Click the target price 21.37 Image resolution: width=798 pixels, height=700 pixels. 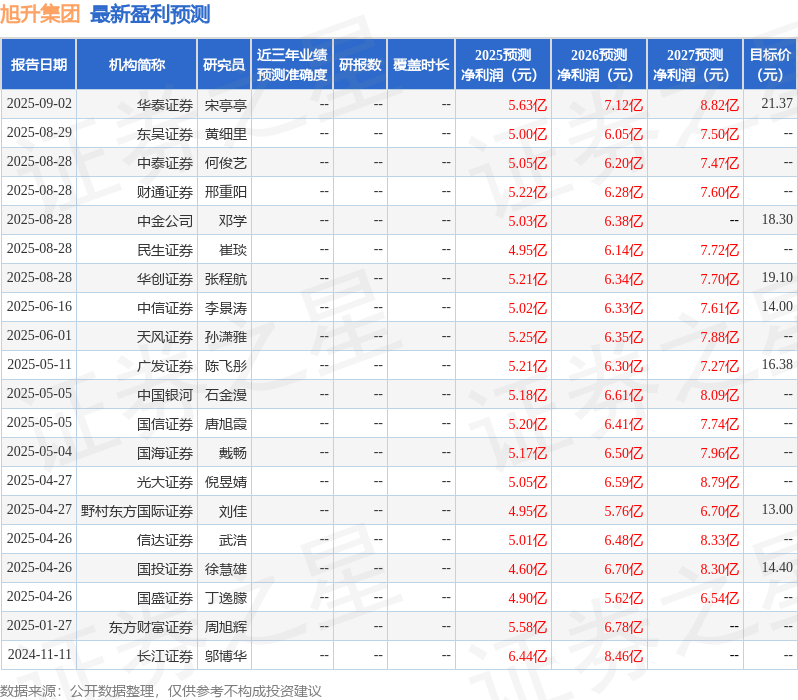click(777, 103)
